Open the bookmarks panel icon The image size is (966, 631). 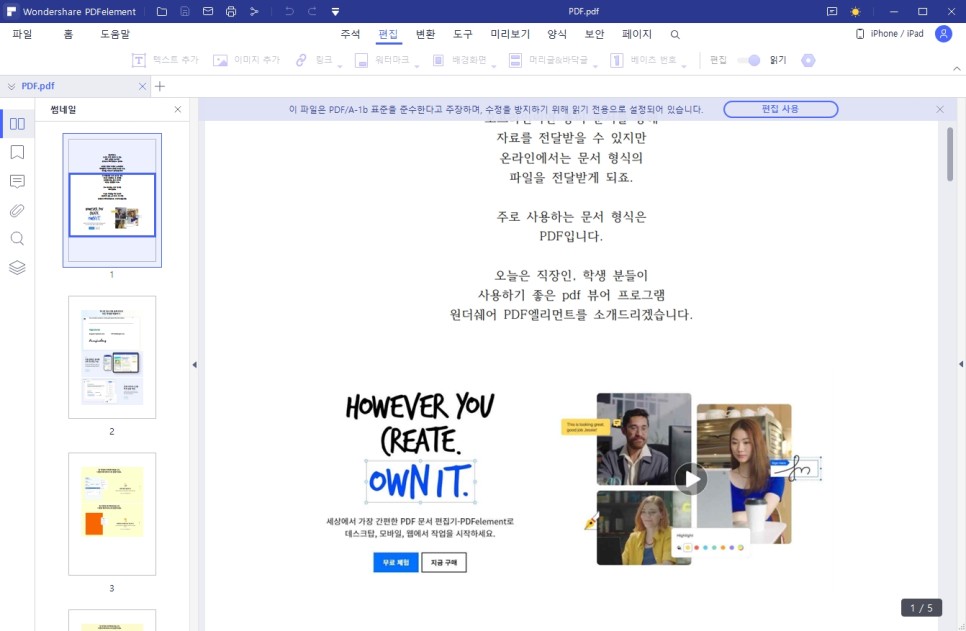click(x=17, y=152)
